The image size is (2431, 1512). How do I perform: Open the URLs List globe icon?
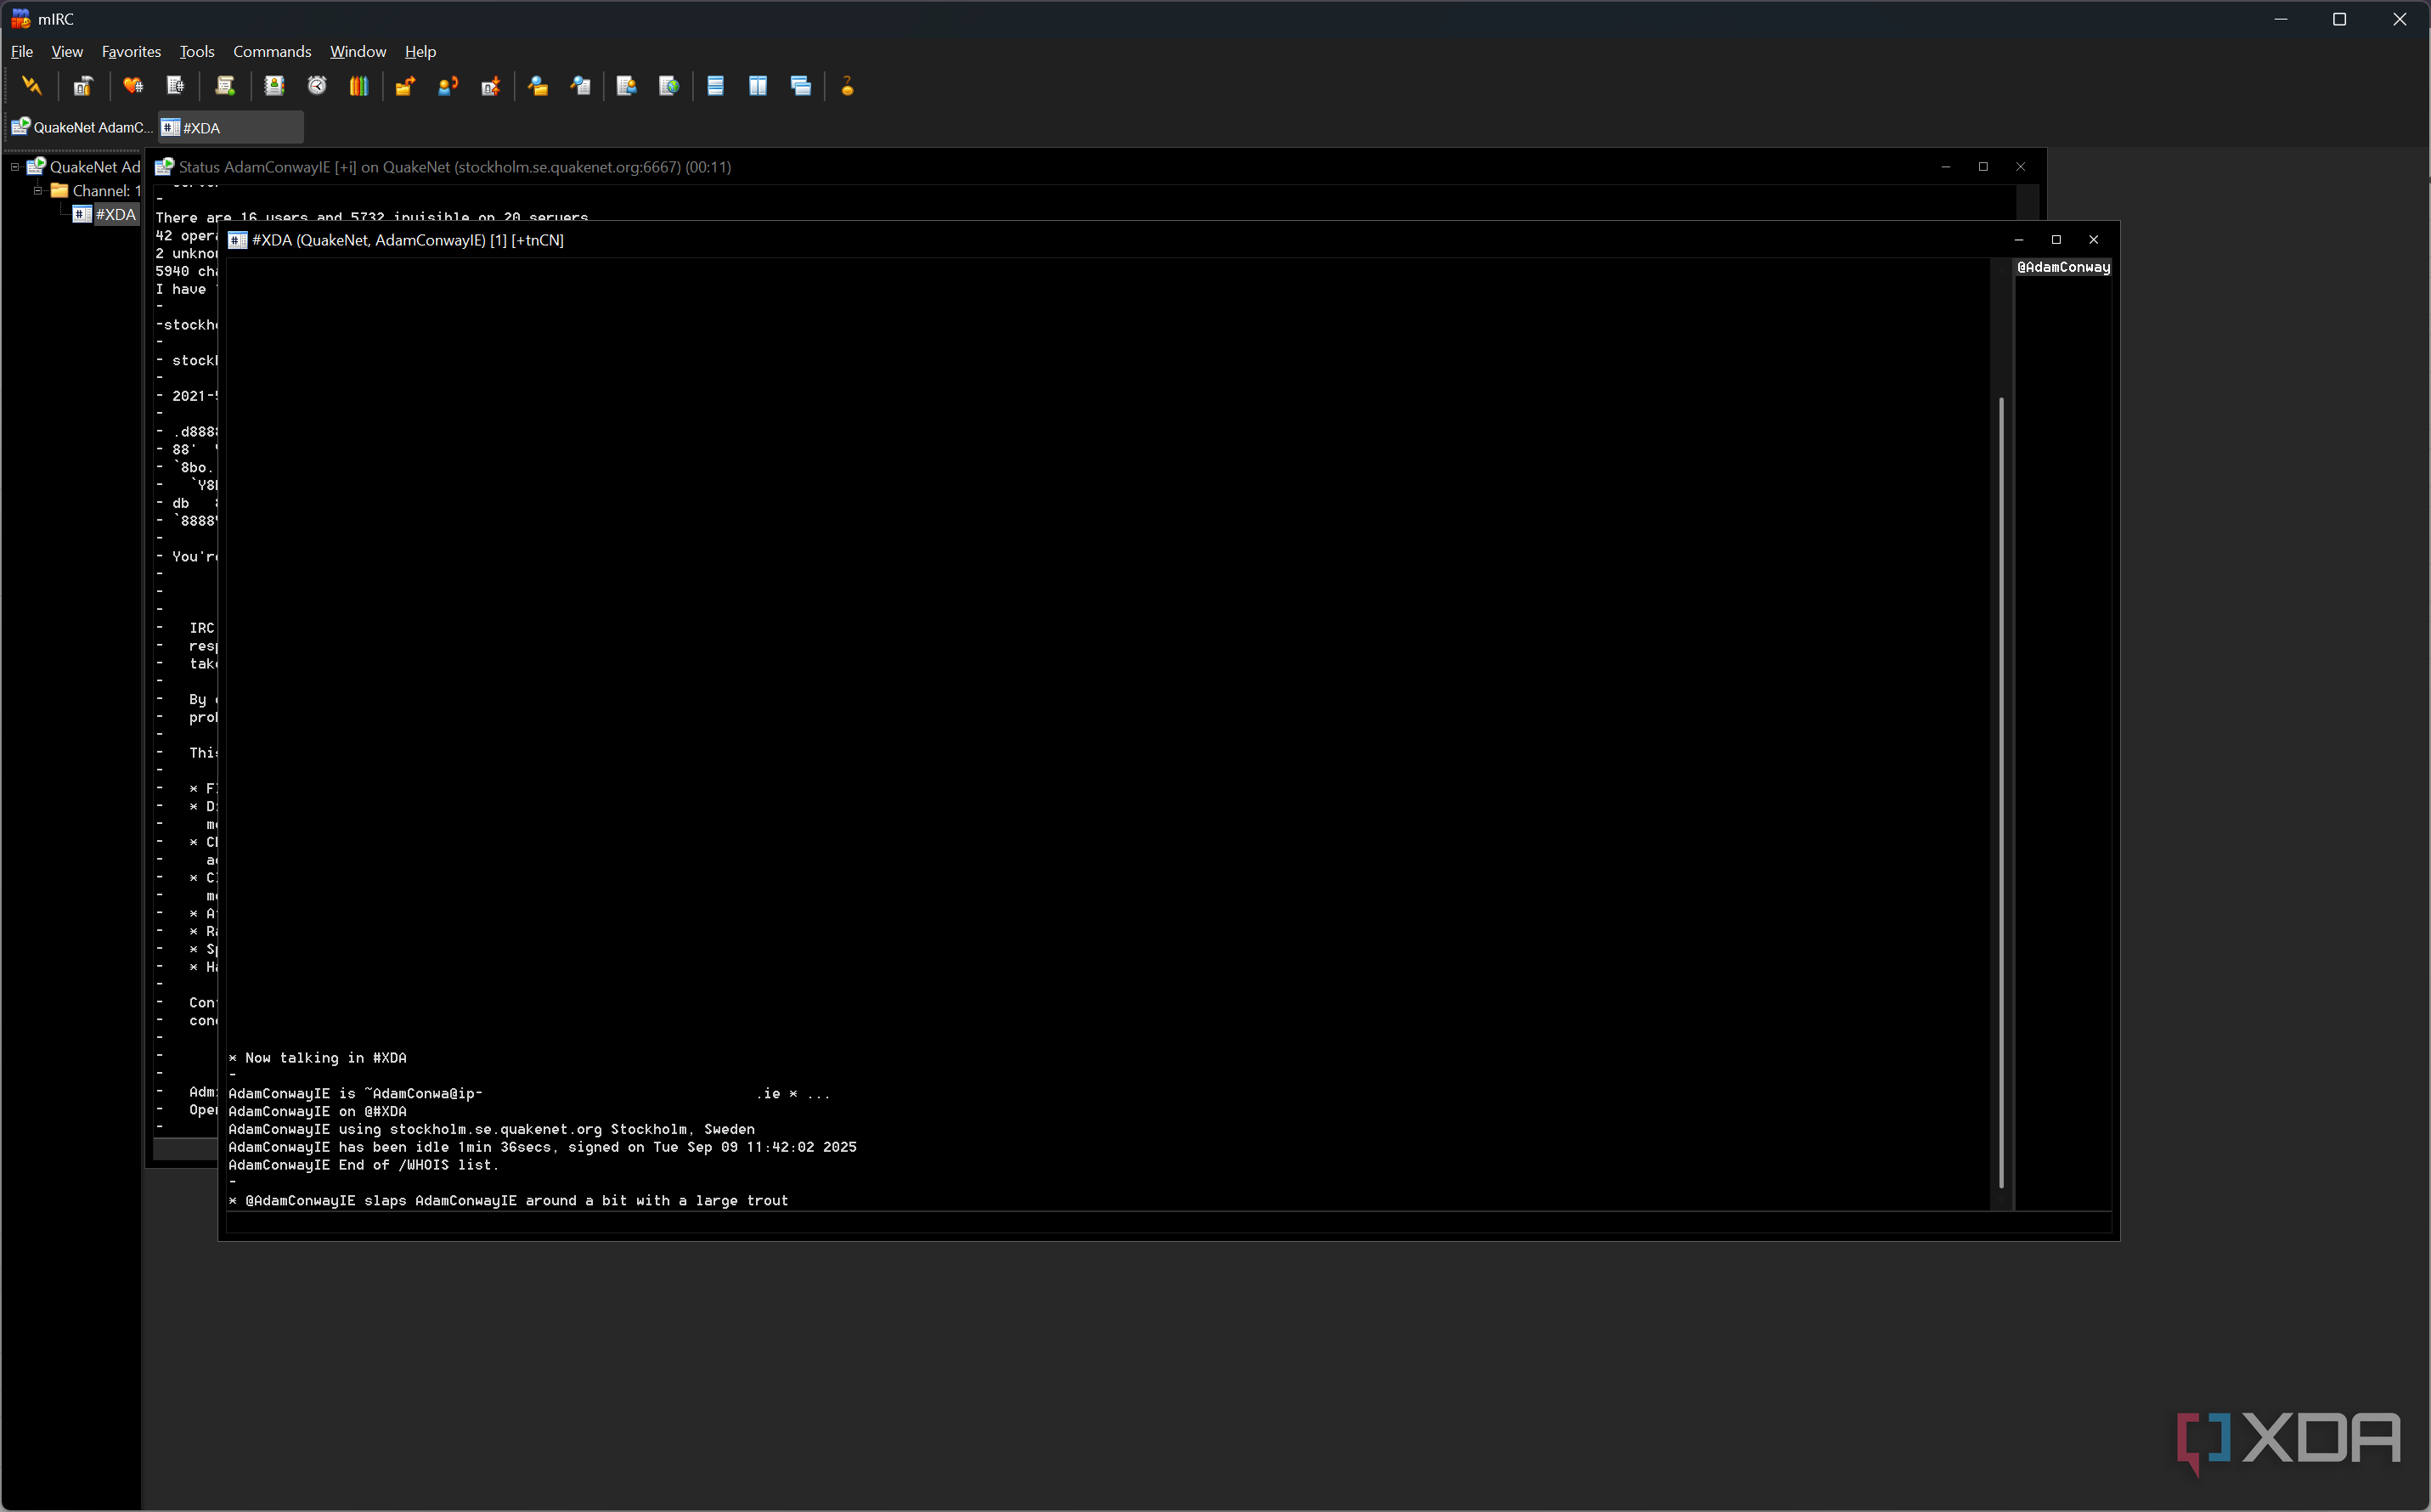(x=670, y=86)
